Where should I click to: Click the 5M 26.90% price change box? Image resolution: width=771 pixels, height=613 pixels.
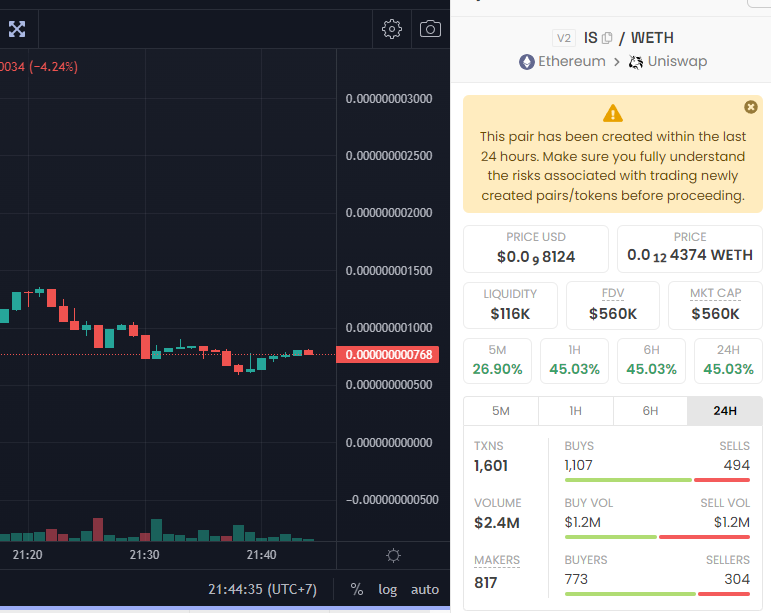point(497,361)
